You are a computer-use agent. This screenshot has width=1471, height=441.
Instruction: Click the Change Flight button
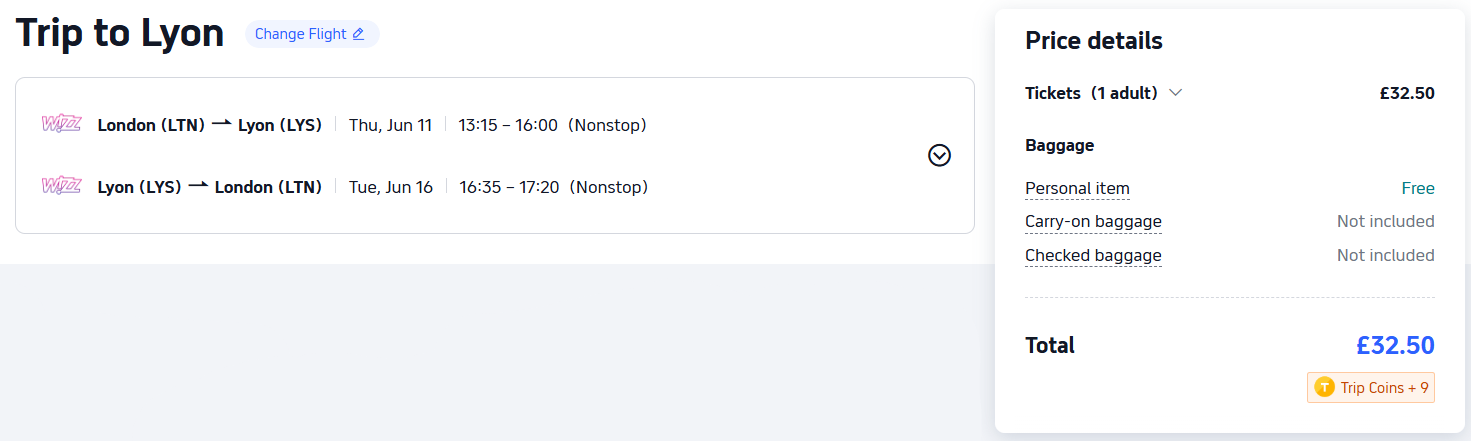pos(311,34)
